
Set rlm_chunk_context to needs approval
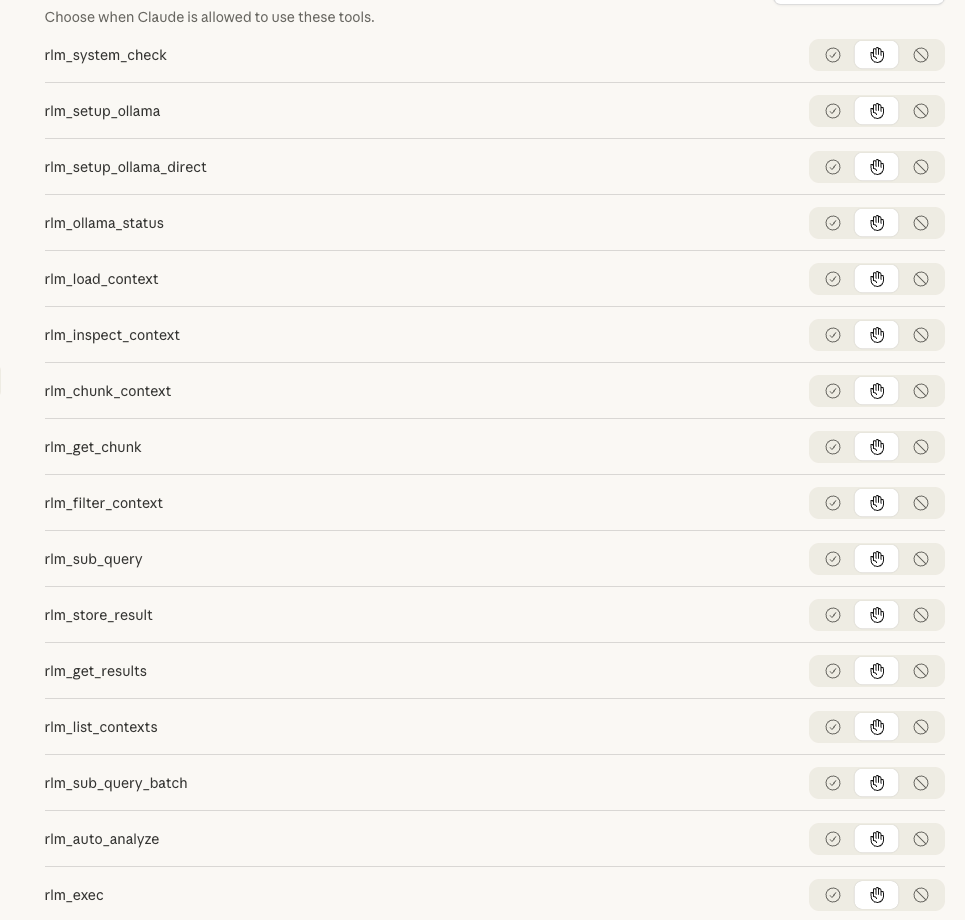click(877, 391)
